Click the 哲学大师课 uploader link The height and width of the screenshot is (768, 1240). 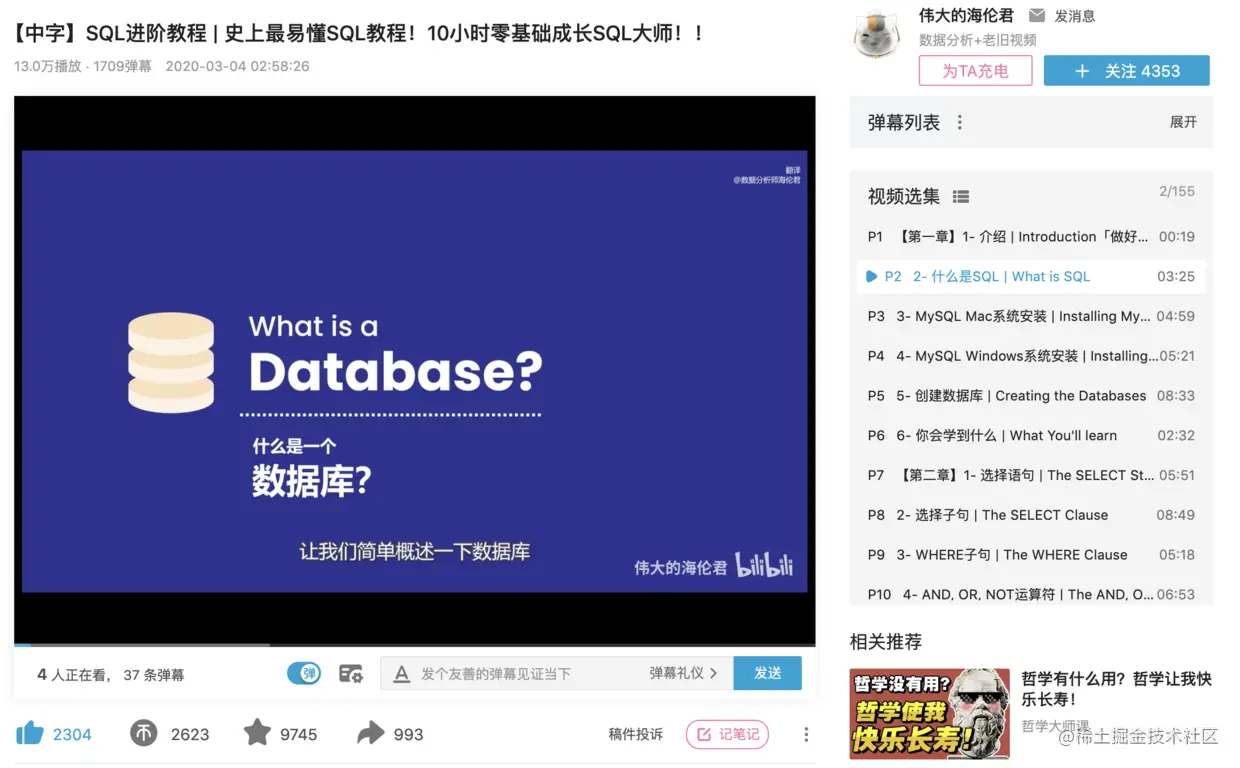(x=1055, y=726)
